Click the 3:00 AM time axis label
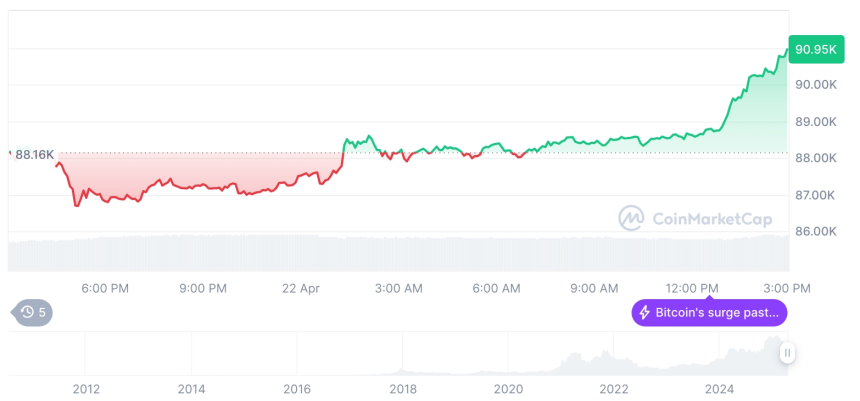The height and width of the screenshot is (401, 860). pyautogui.click(x=399, y=288)
